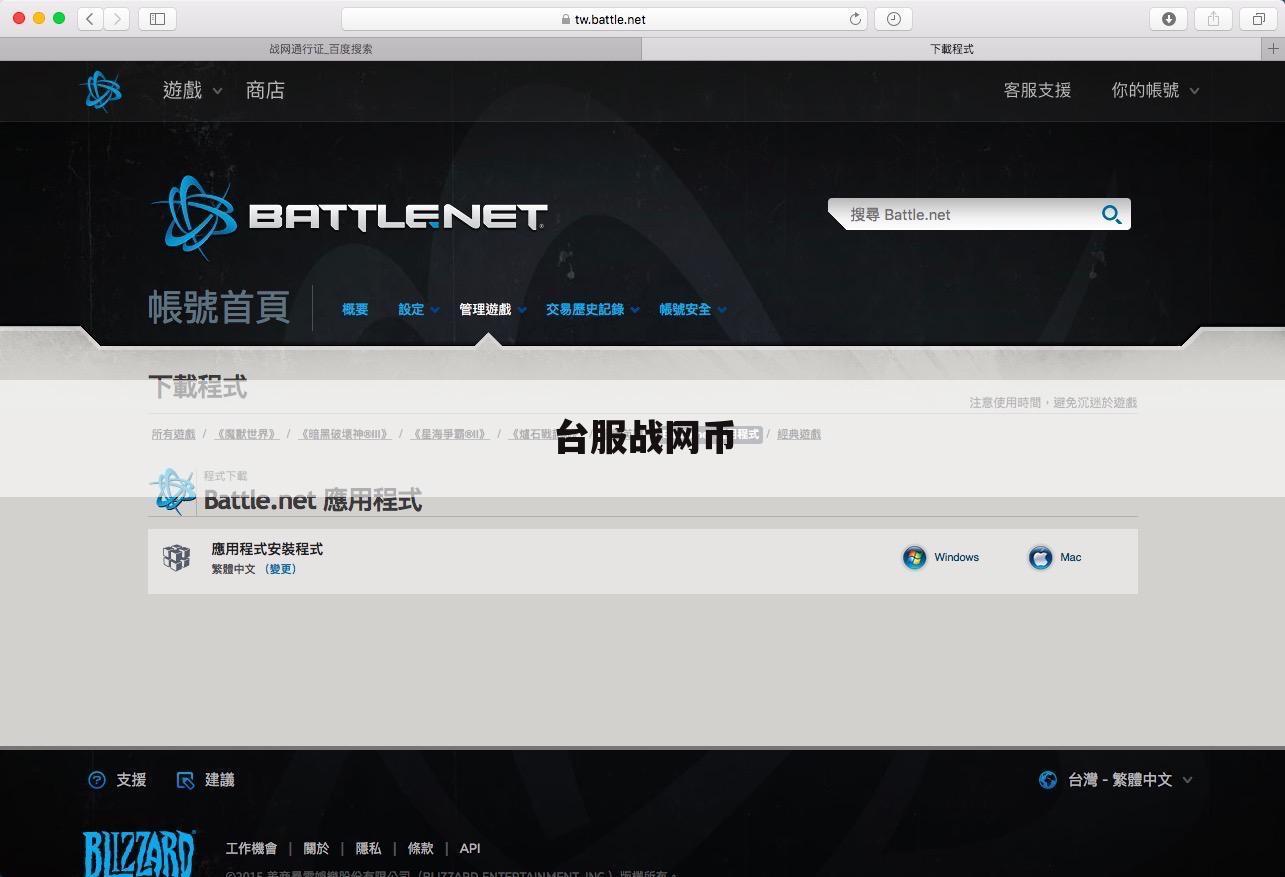Click the installer box icon
The width and height of the screenshot is (1285, 877).
click(177, 558)
